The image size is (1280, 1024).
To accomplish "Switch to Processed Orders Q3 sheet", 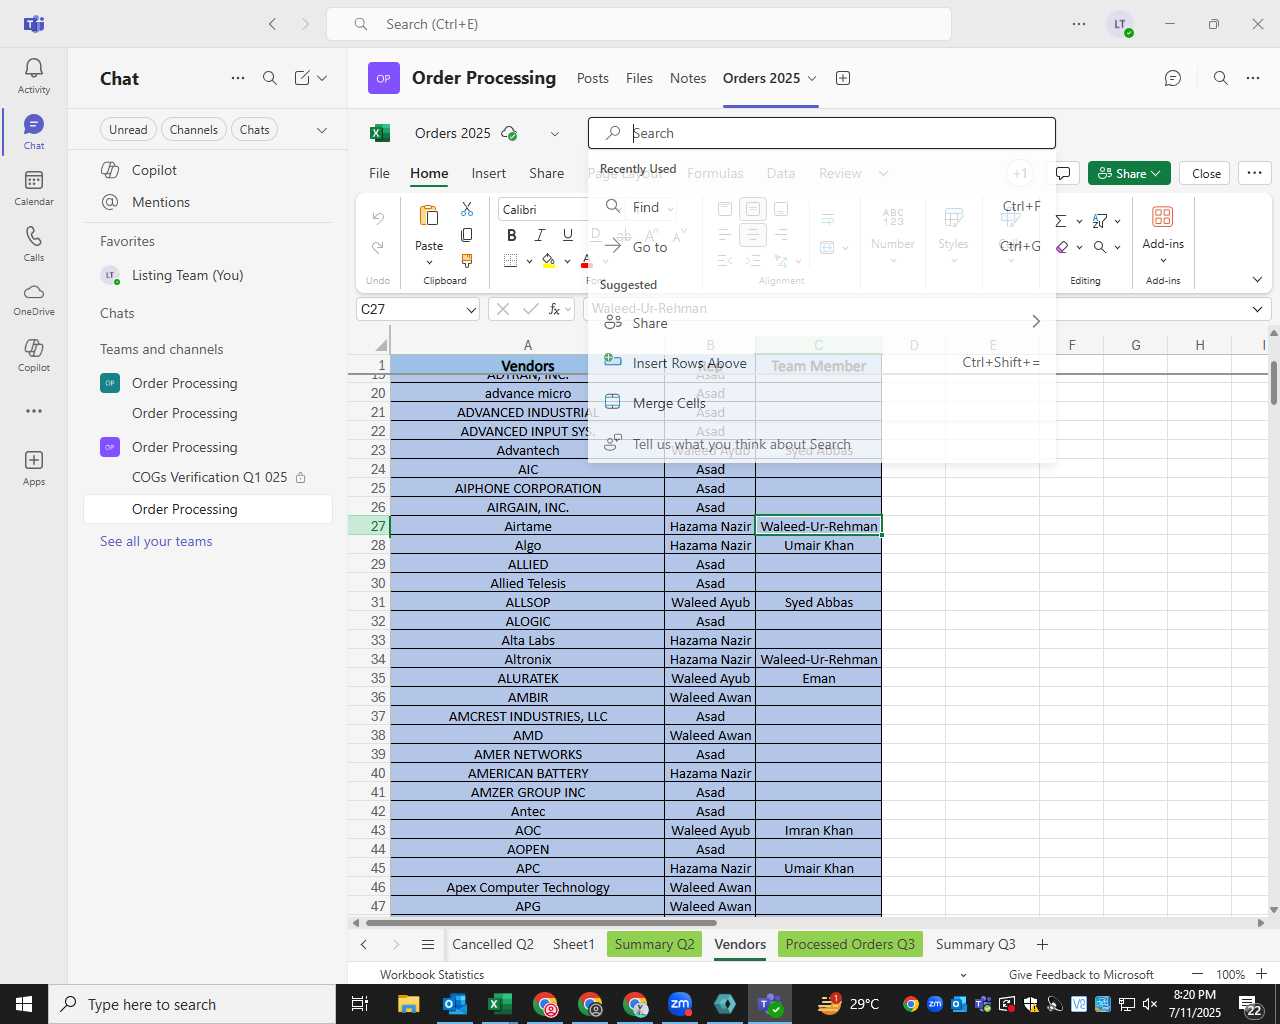I will tap(850, 944).
